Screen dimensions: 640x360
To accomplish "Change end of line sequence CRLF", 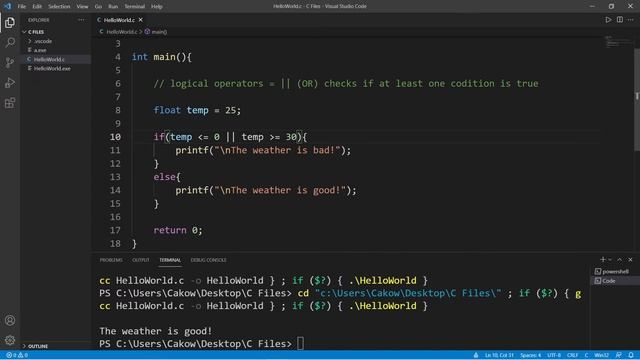I will coord(572,355).
